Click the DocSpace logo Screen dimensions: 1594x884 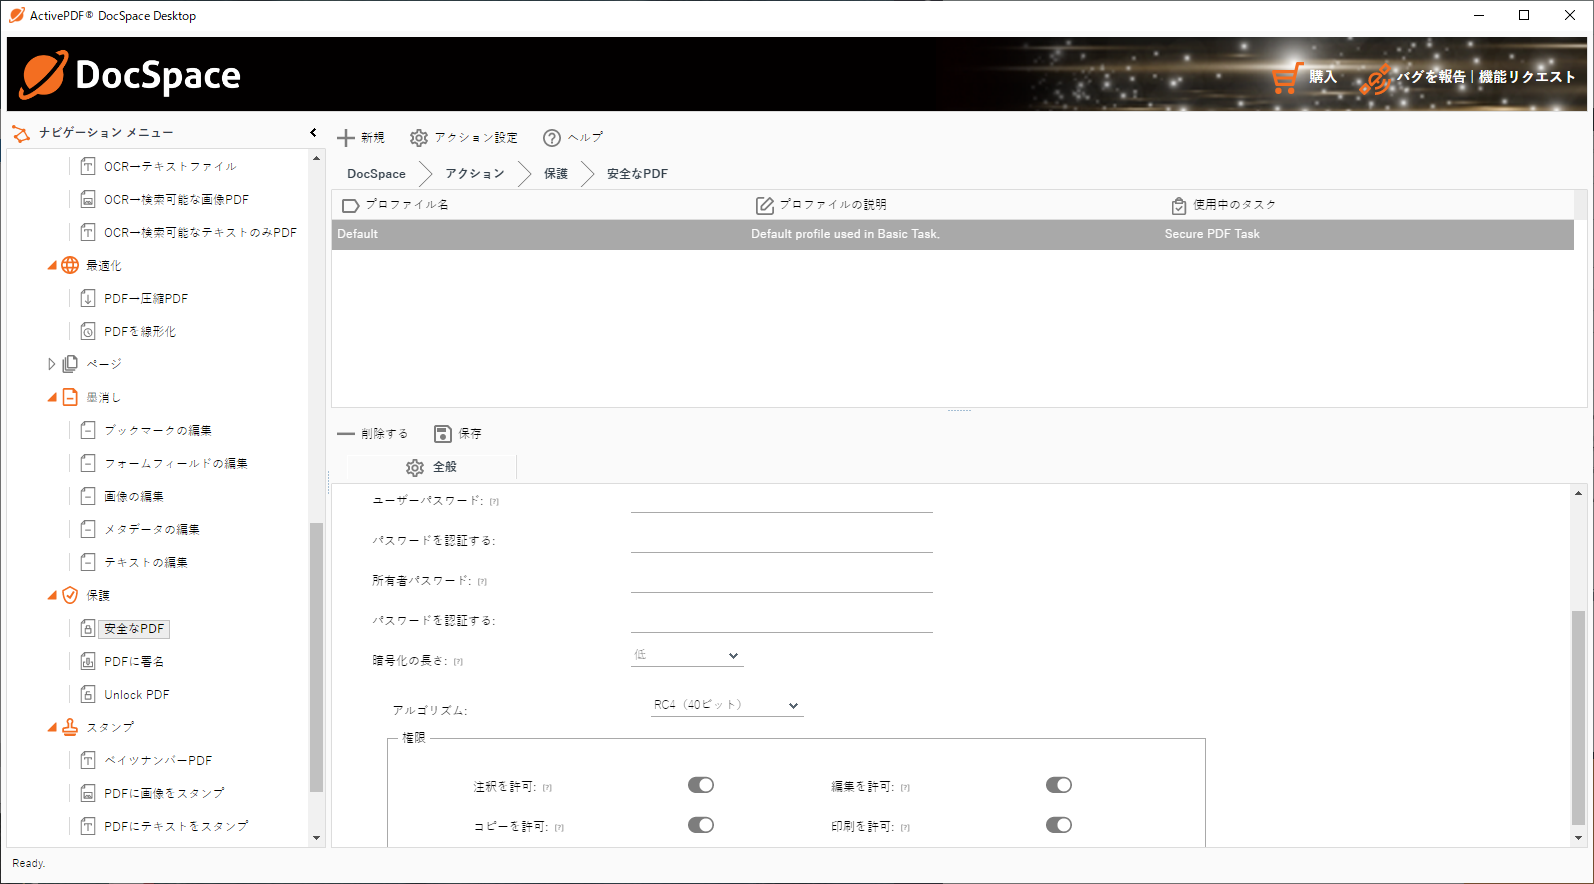click(130, 75)
